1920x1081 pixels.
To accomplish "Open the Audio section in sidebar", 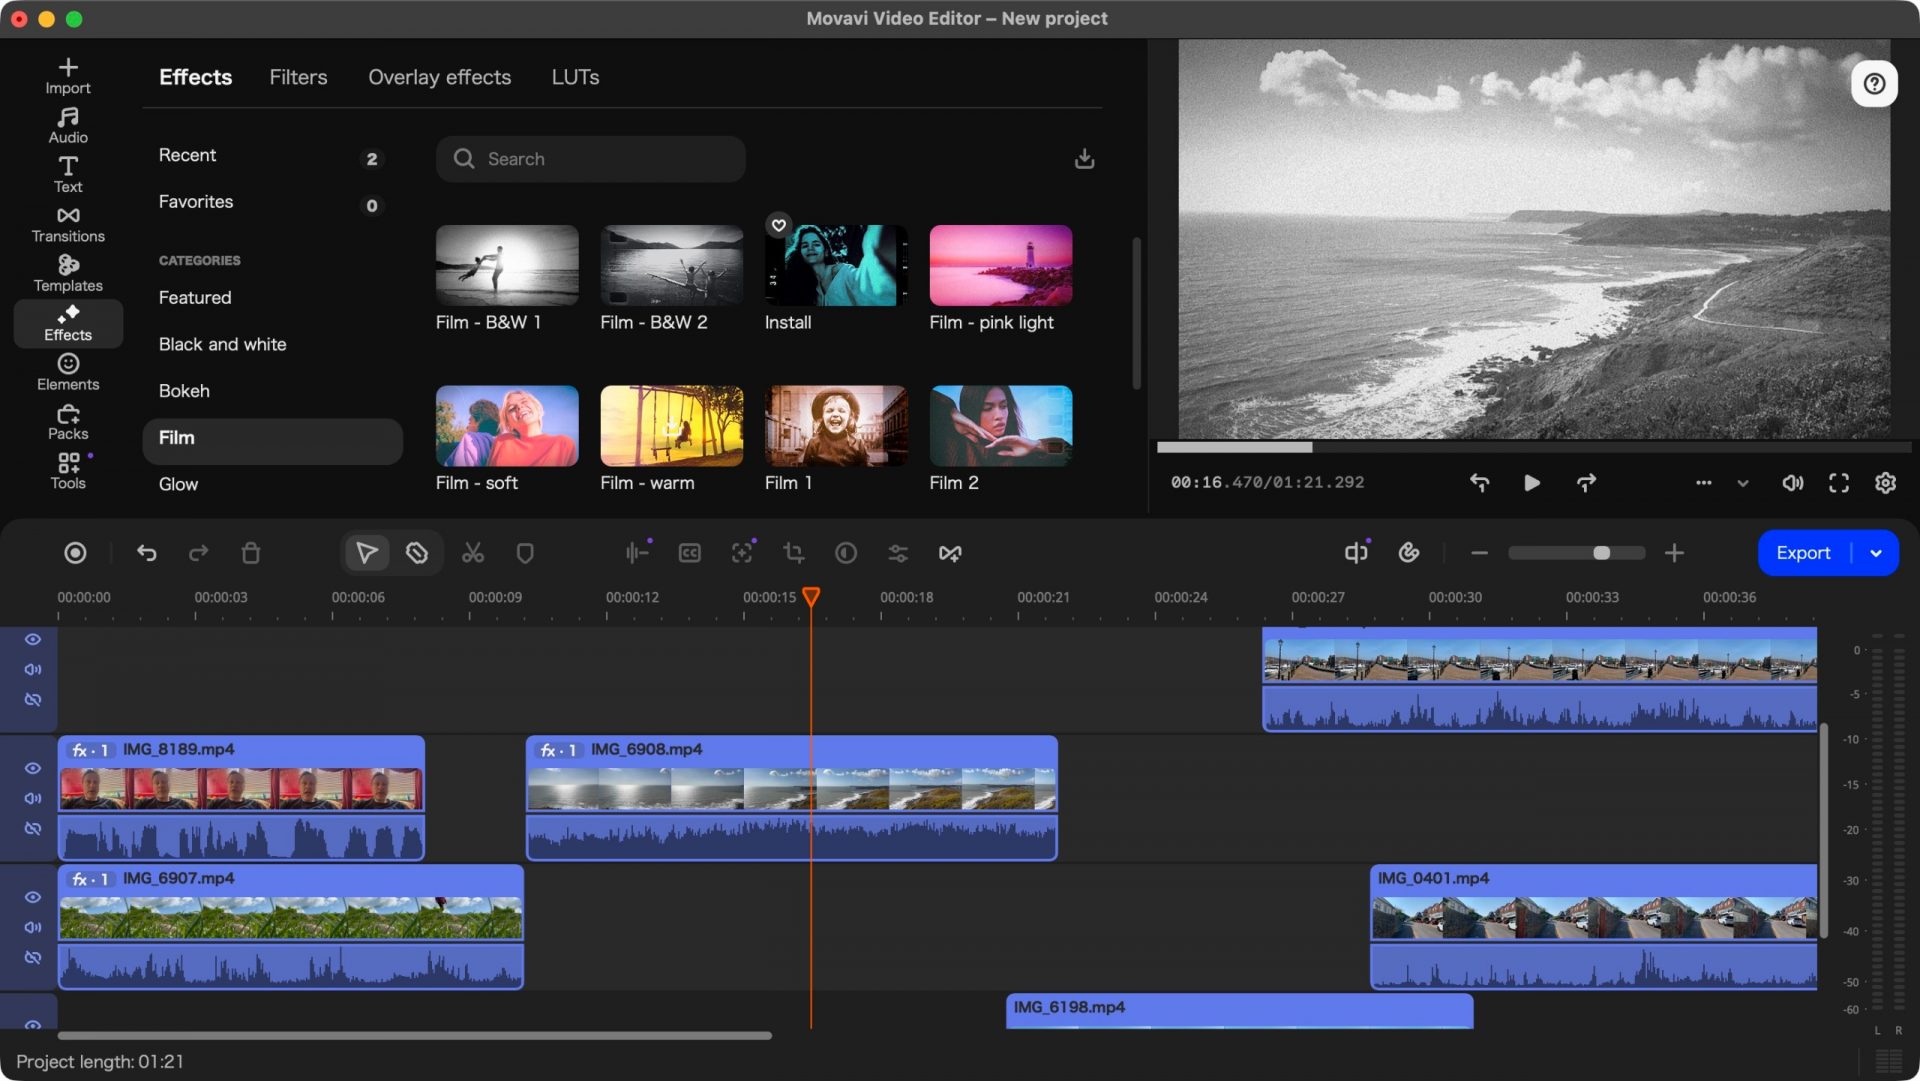I will [68, 126].
